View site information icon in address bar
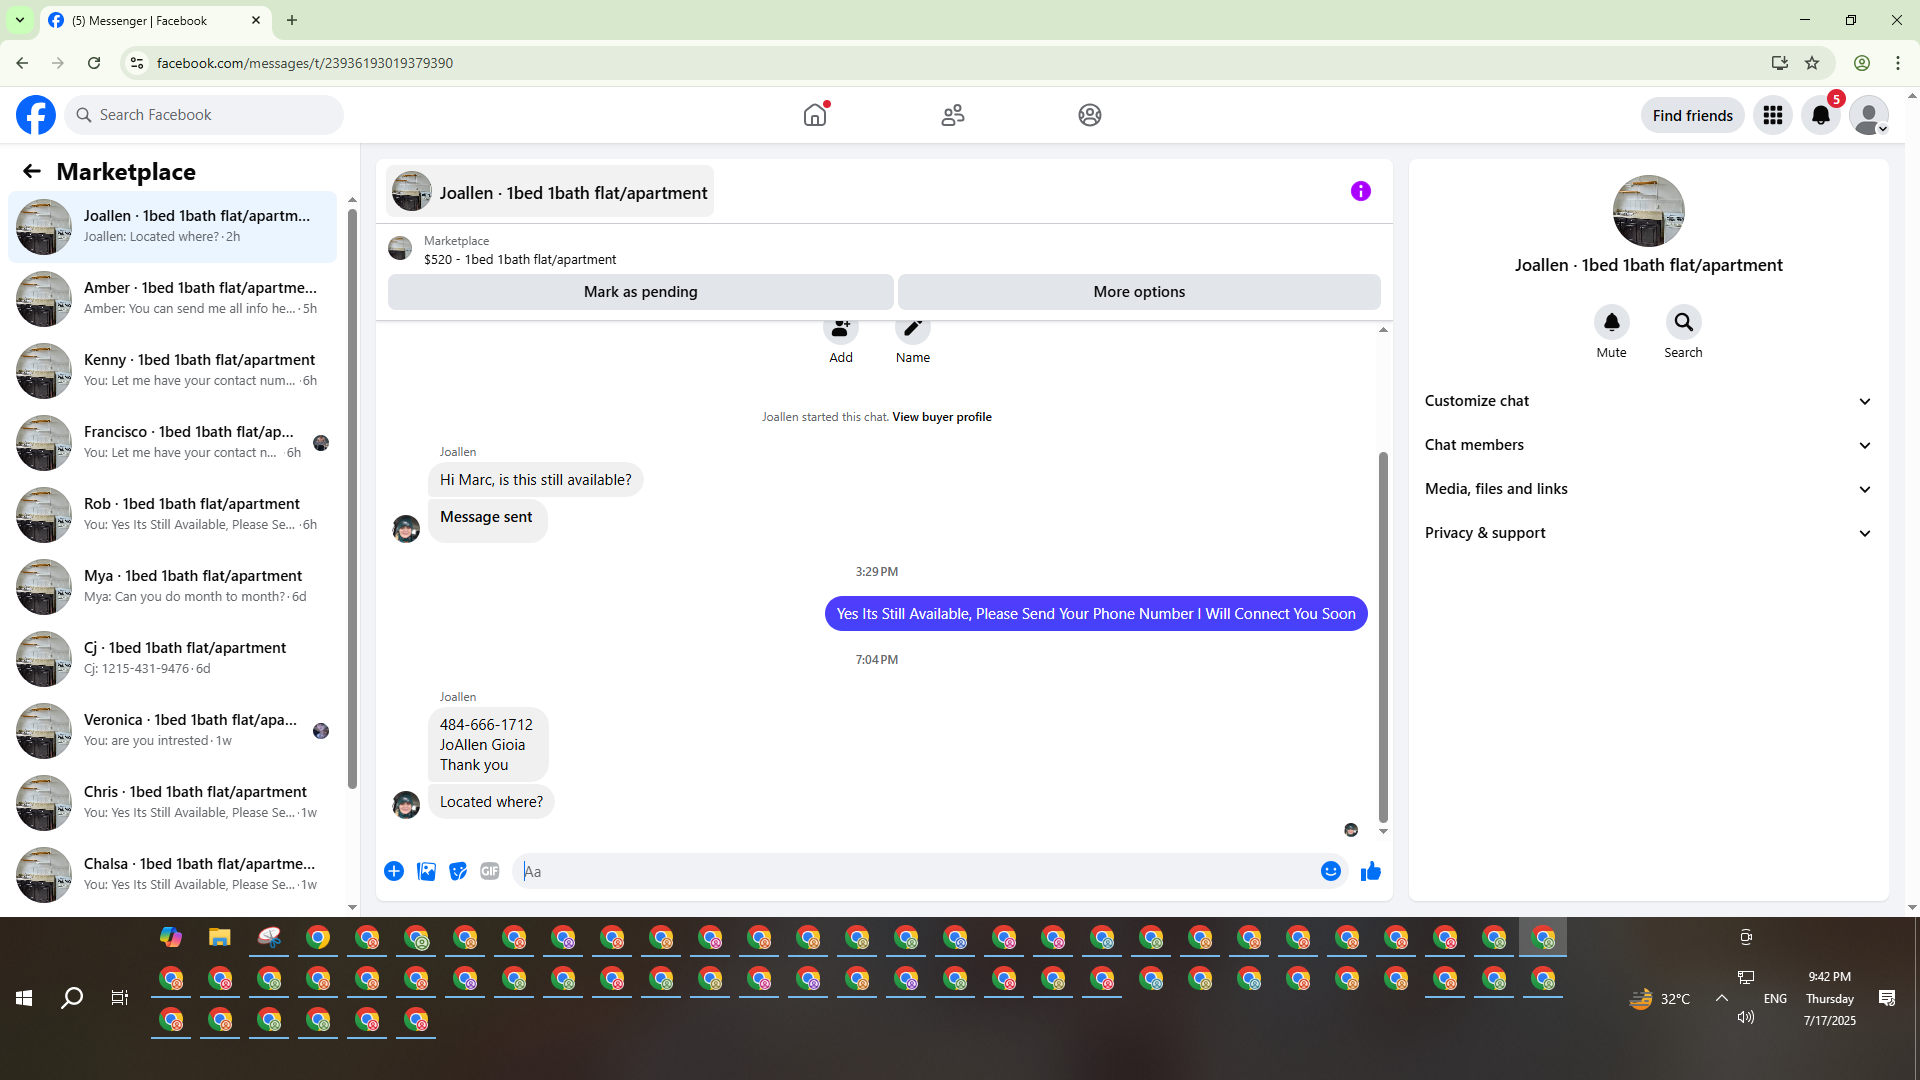 coord(137,63)
